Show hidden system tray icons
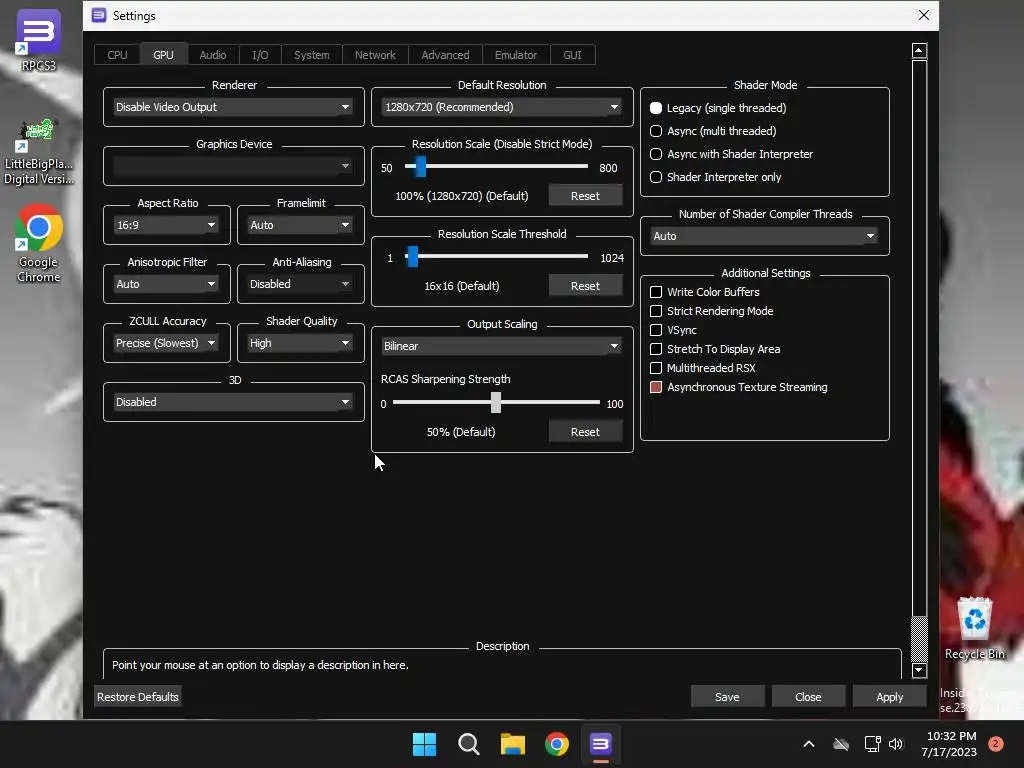The image size is (1024, 768). coord(808,744)
